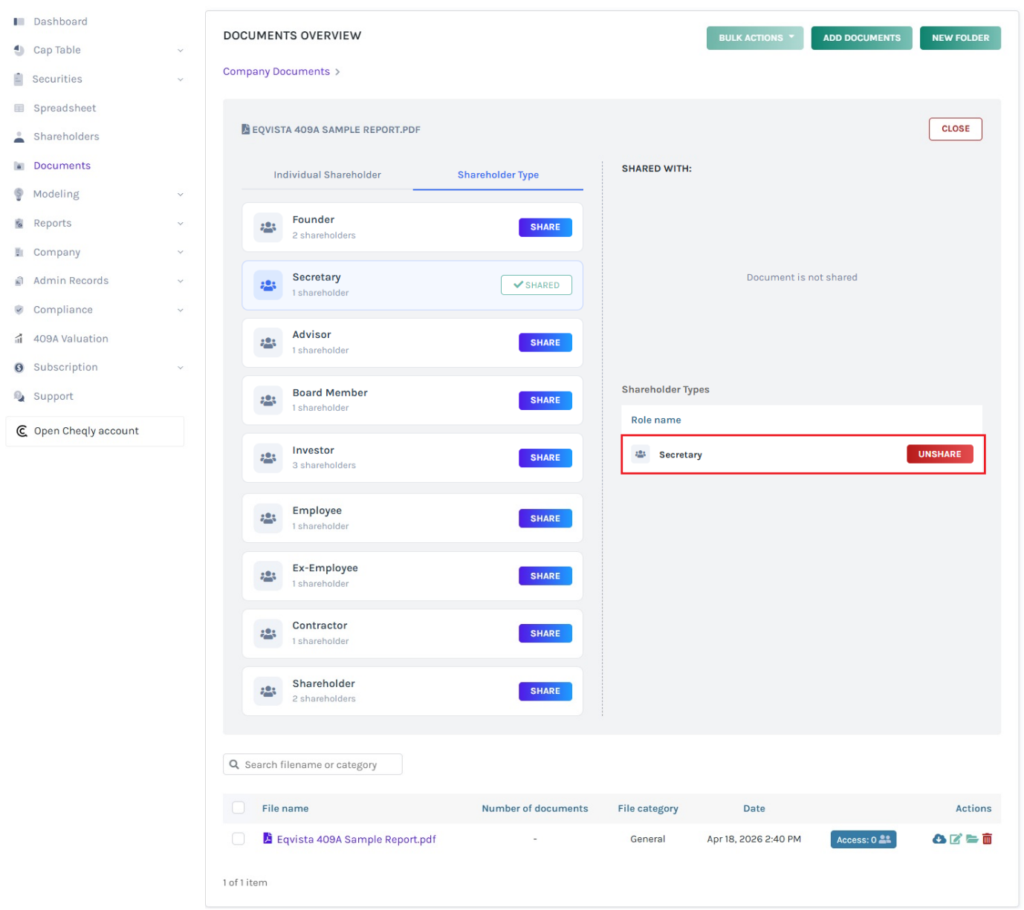Check the box for Eqvista 409A Sample Report.pdf
The height and width of the screenshot is (910, 1024).
(238, 839)
